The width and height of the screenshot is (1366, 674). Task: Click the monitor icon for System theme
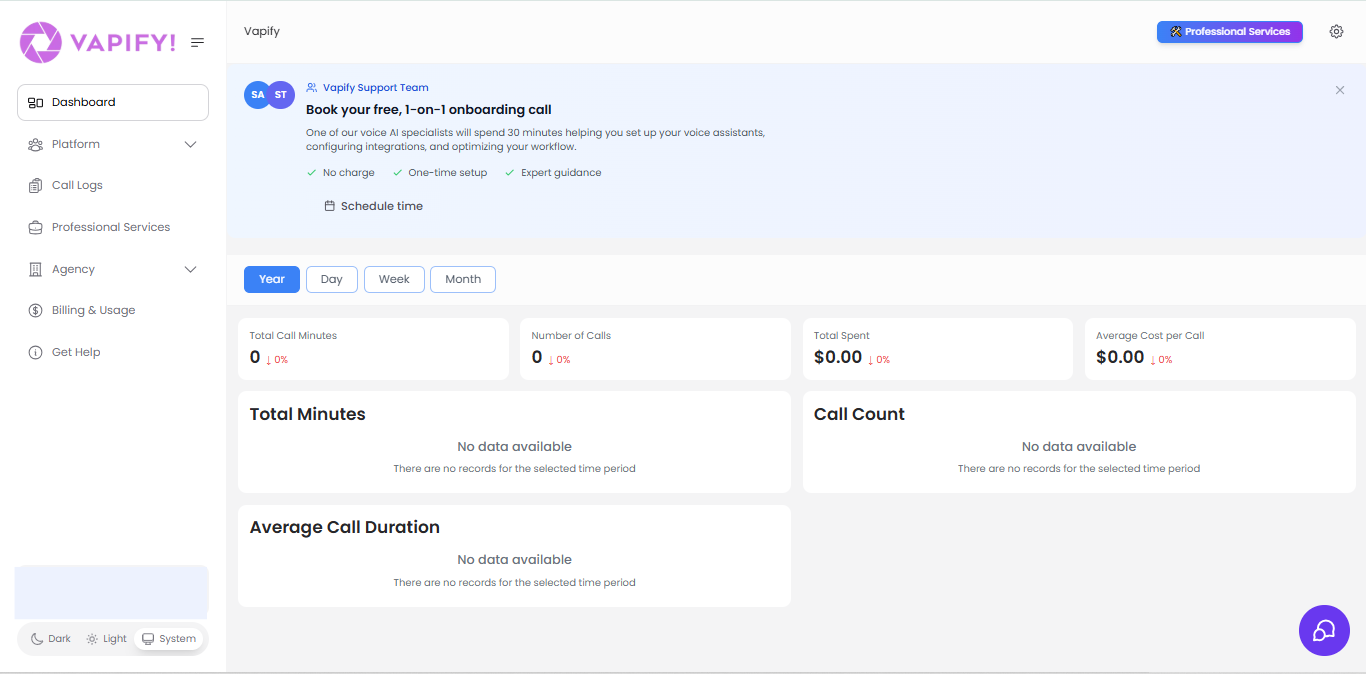coord(148,639)
